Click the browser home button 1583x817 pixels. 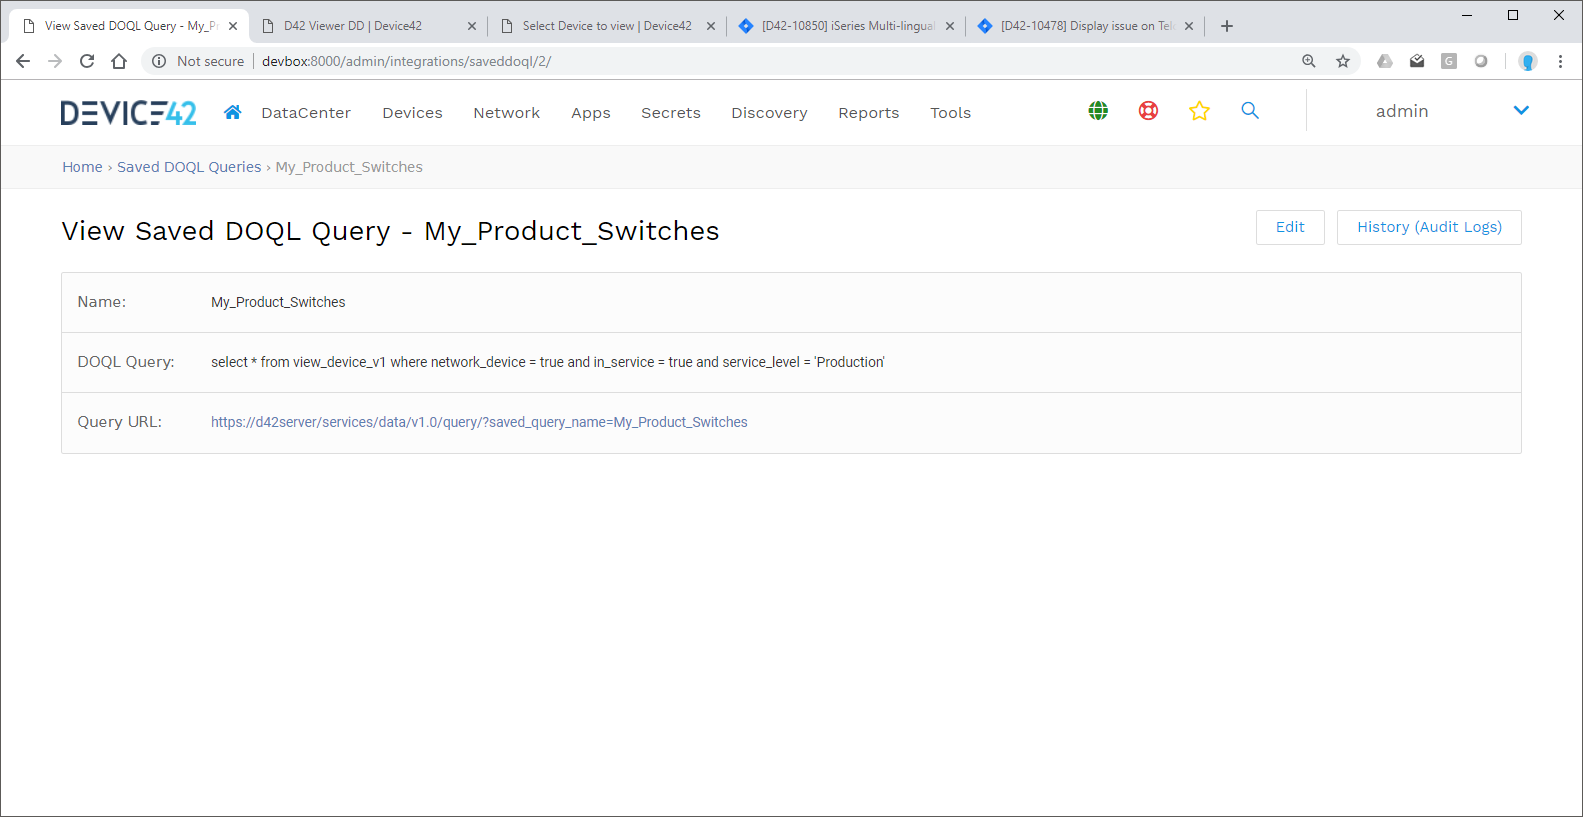(119, 61)
